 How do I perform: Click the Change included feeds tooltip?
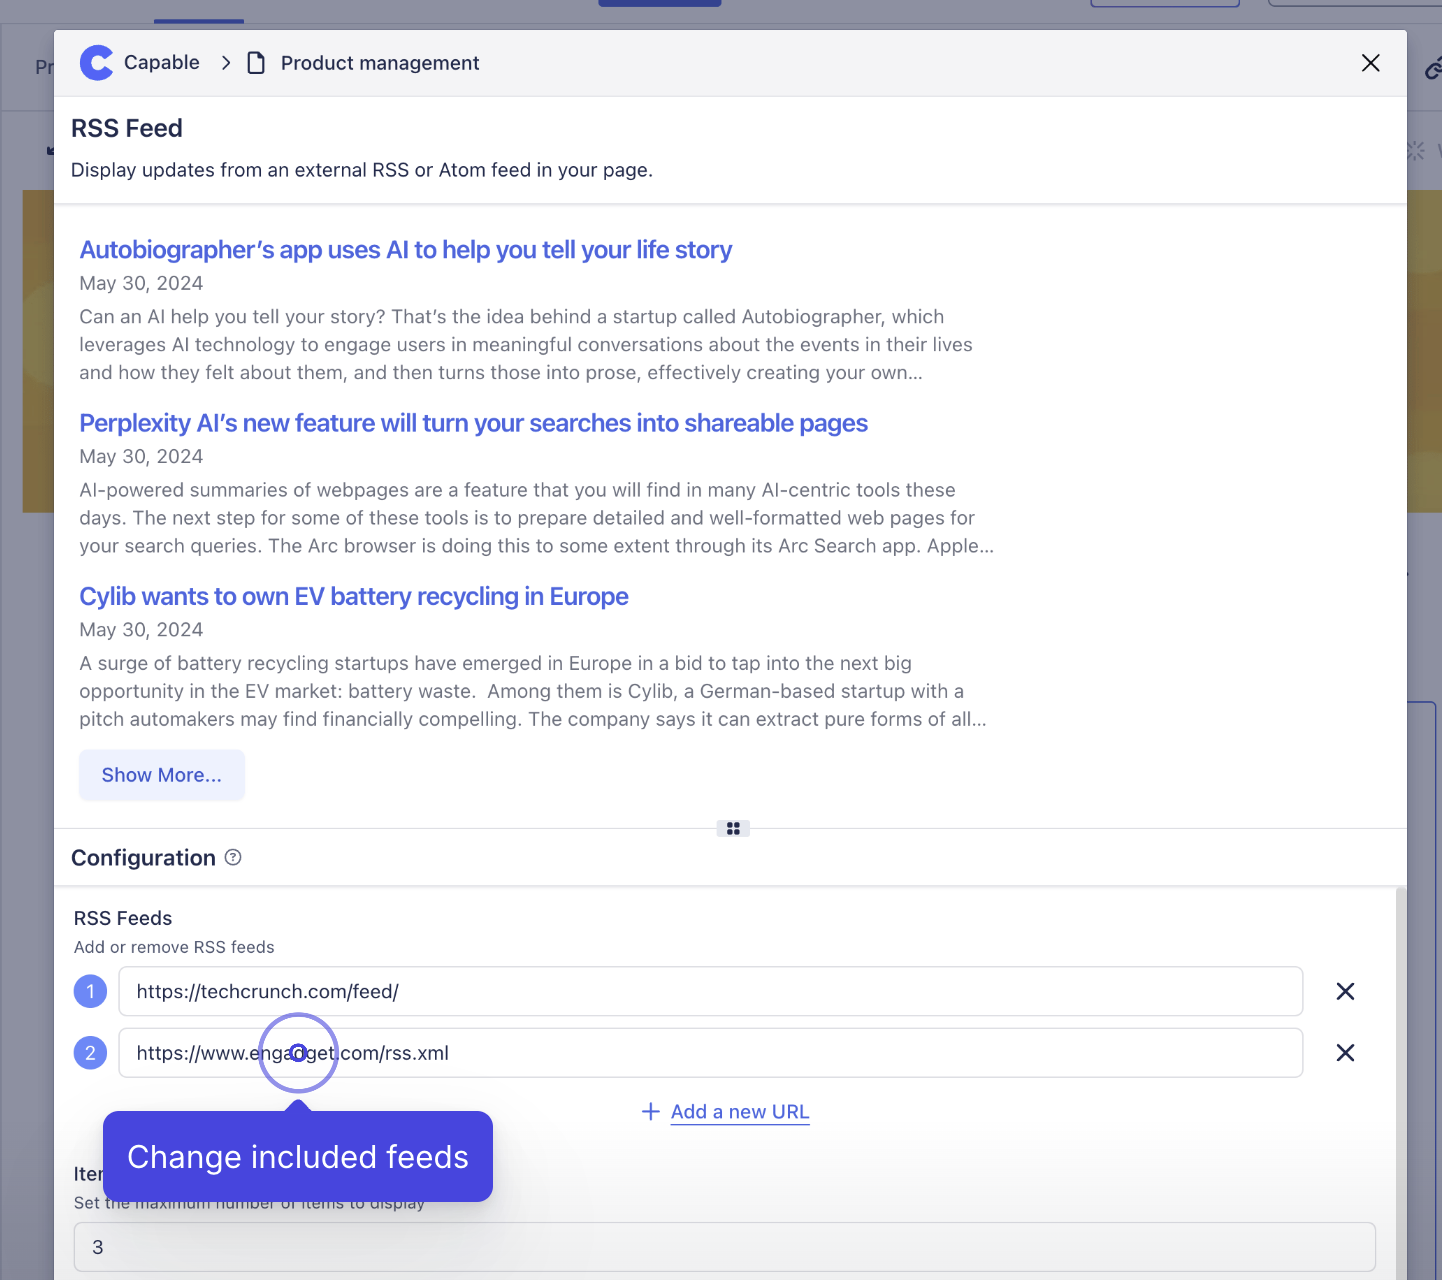click(298, 1157)
